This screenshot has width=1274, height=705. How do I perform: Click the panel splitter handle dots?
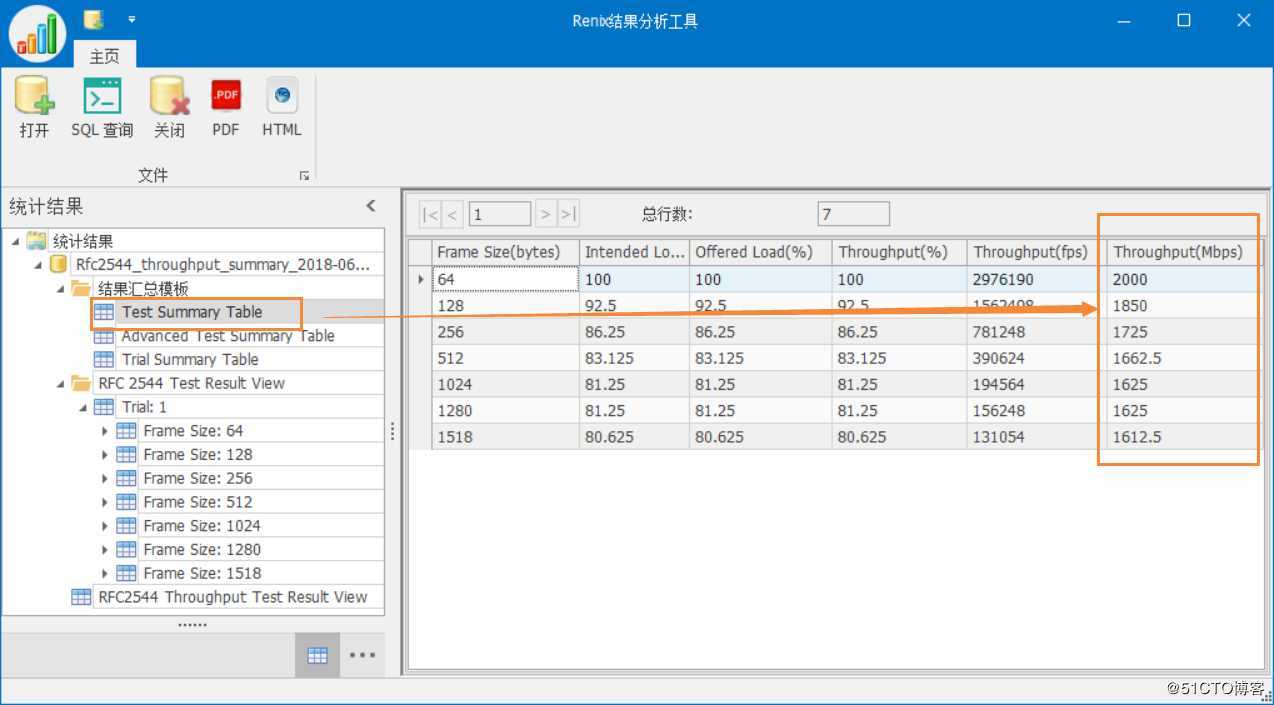392,431
